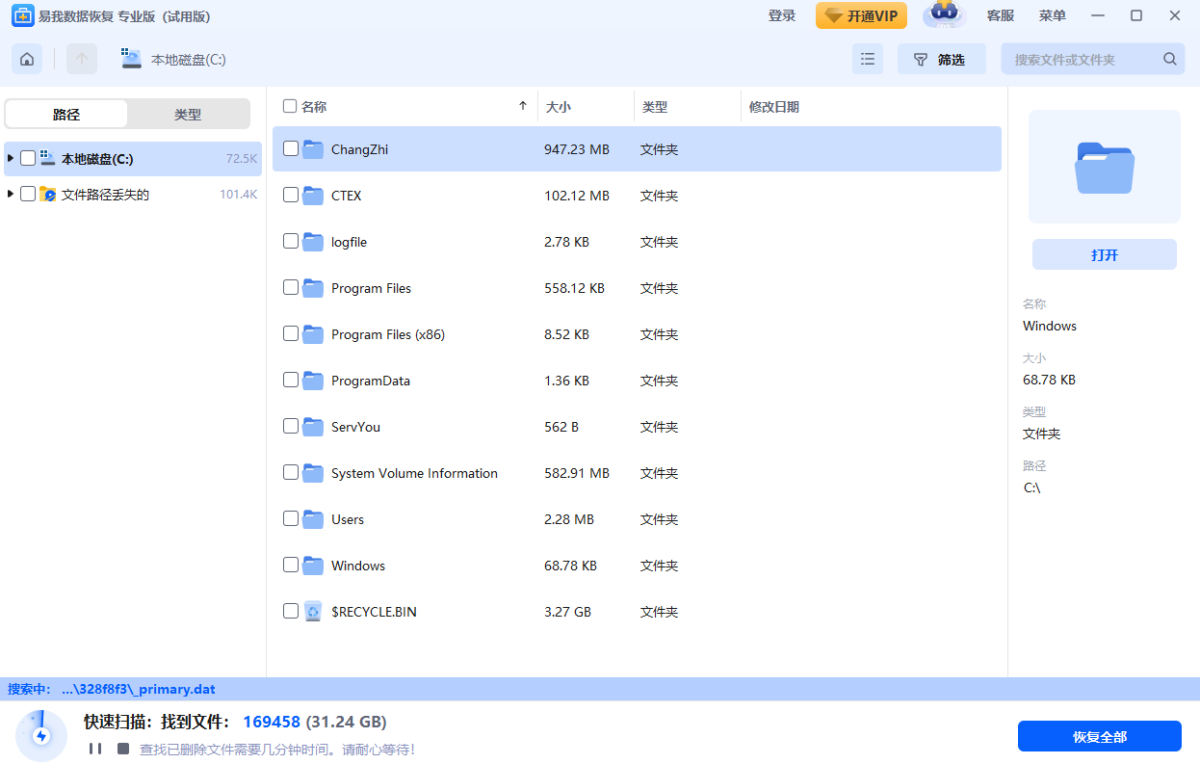Check the Windows folder checkbox
This screenshot has height=764, width=1200.
(290, 564)
